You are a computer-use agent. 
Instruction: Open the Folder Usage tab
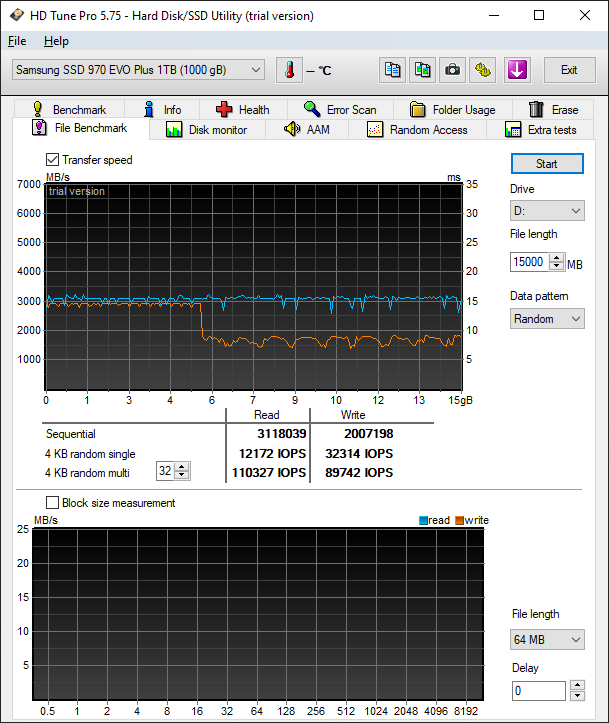click(x=453, y=109)
